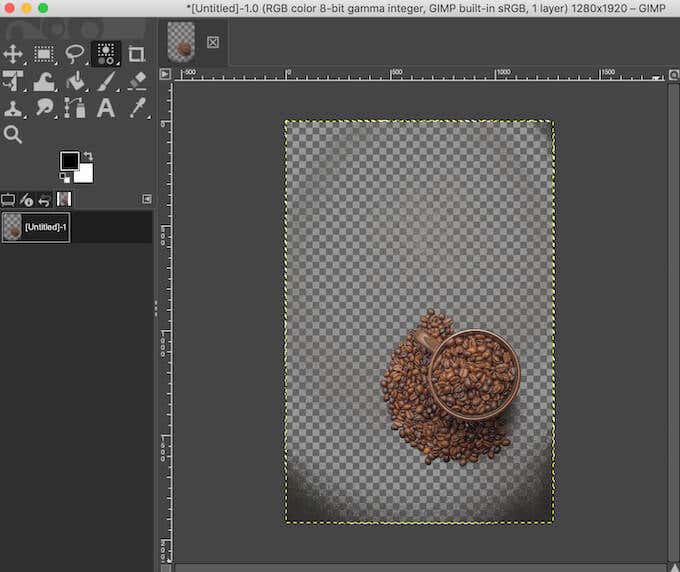Select the Eraser tool
Image resolution: width=680 pixels, height=572 pixels.
136,80
